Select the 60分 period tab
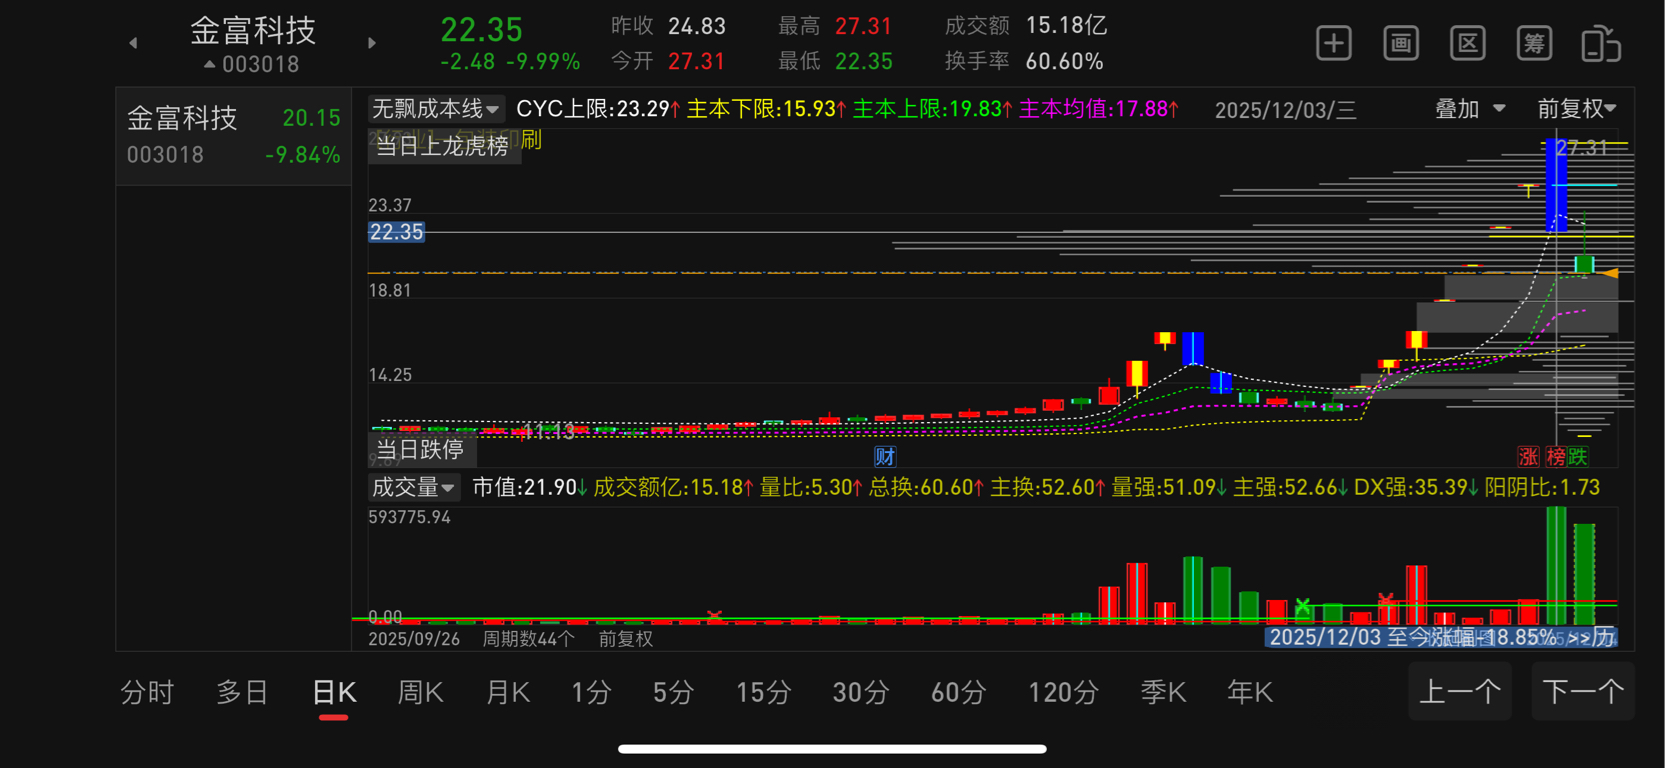1665x768 pixels. tap(958, 692)
